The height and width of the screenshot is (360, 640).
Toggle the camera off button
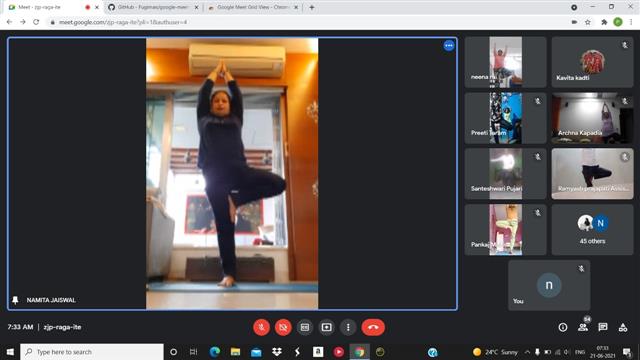(x=283, y=327)
